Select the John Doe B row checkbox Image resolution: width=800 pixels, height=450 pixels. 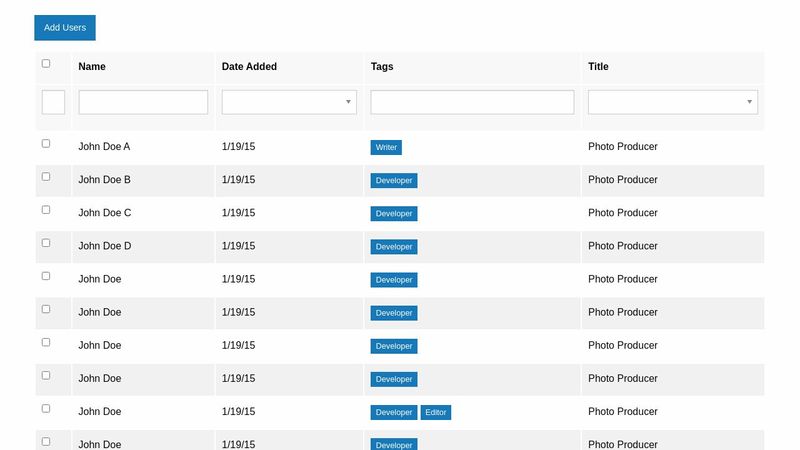46,177
